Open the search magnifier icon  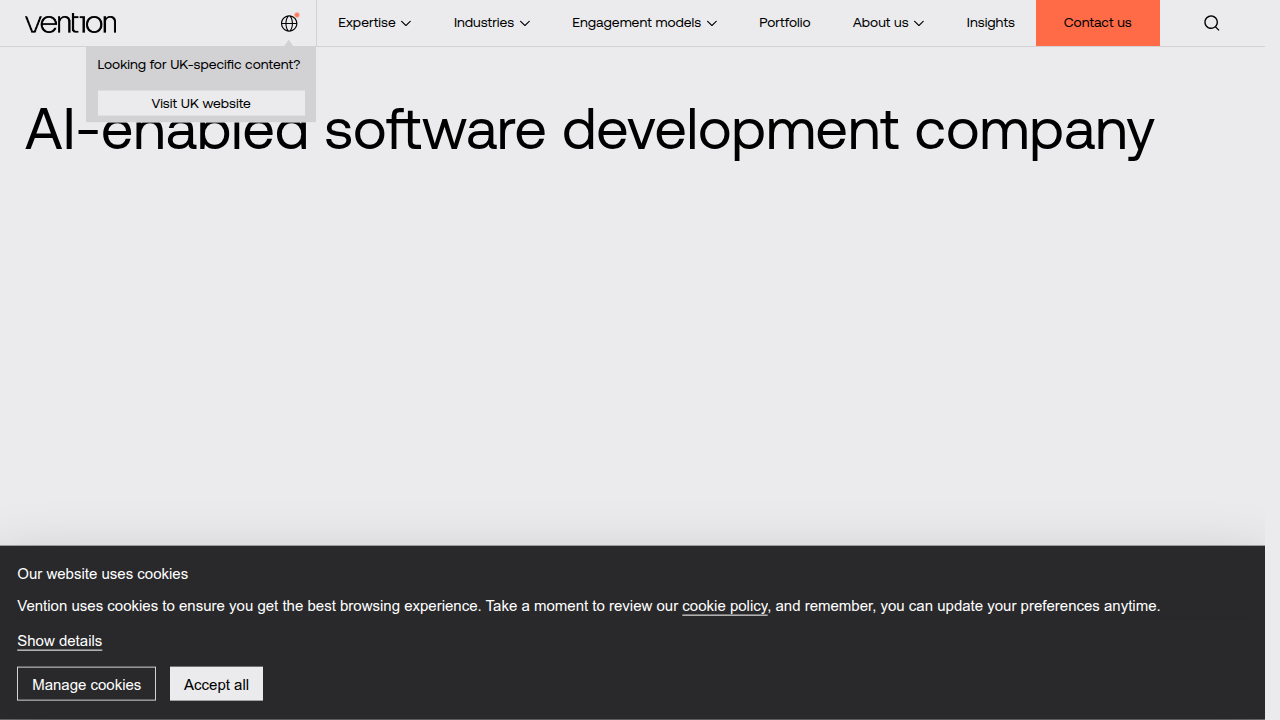tap(1211, 23)
